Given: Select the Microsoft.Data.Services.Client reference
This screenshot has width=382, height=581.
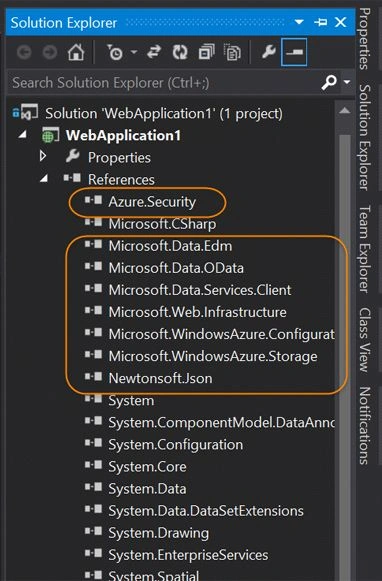Looking at the screenshot, I should 200,290.
